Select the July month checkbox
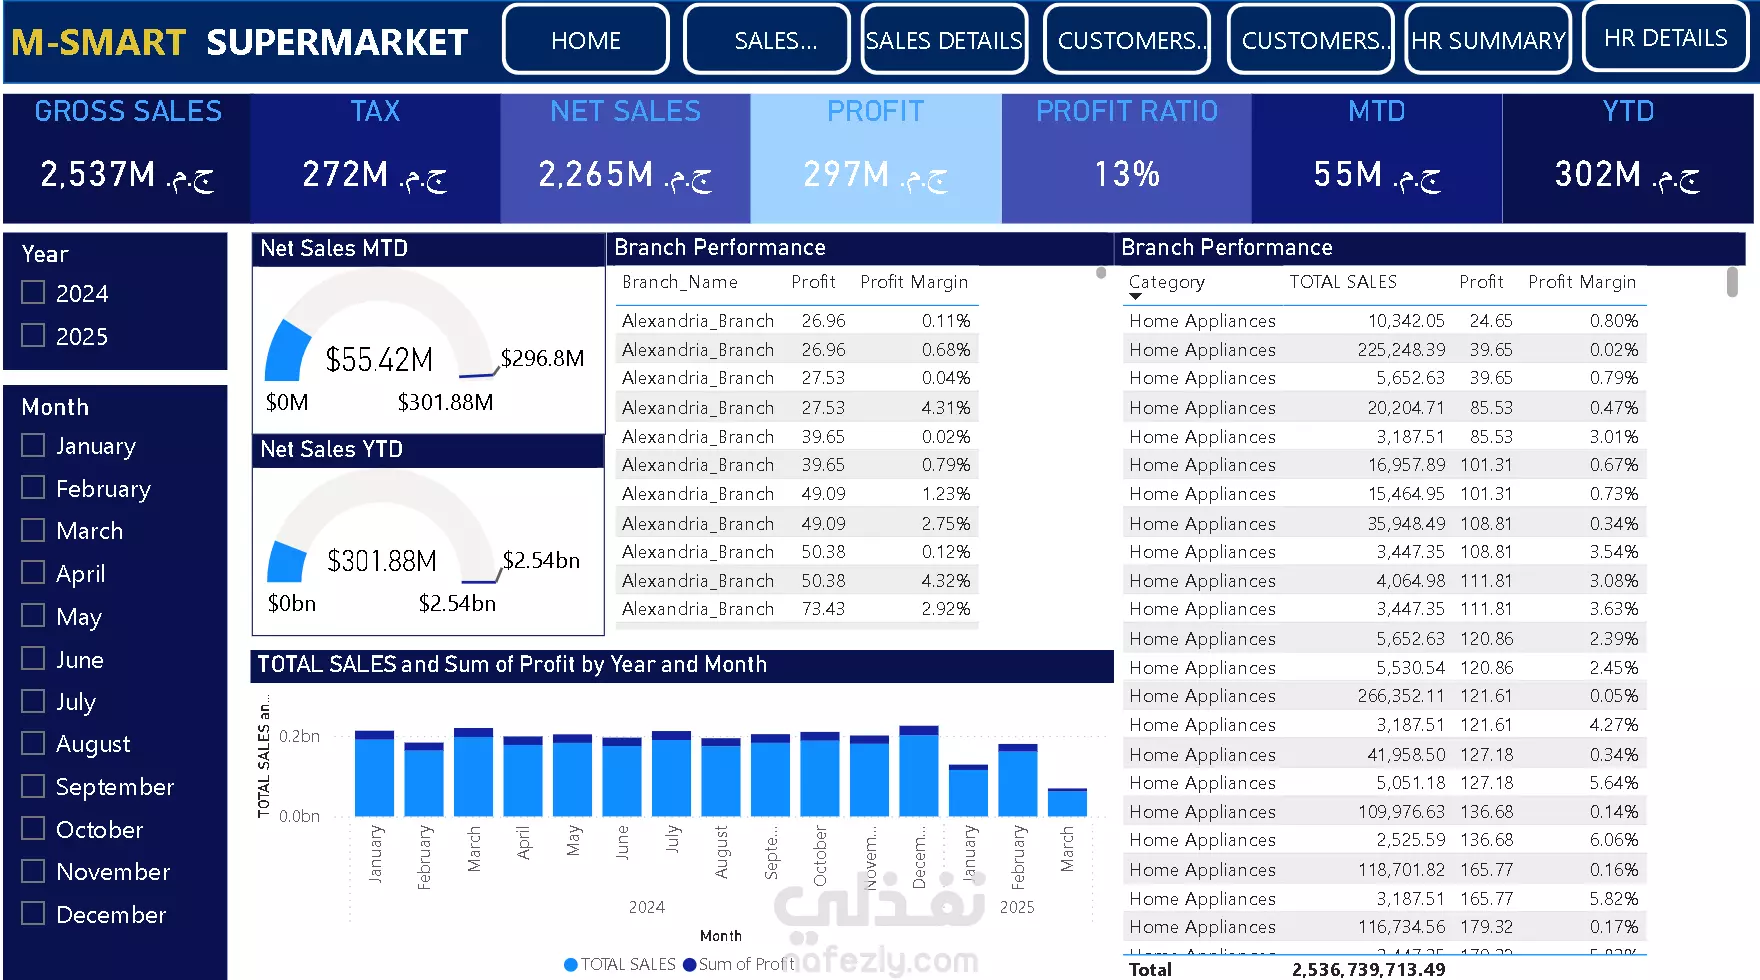This screenshot has height=980, width=1760. pos(33,701)
